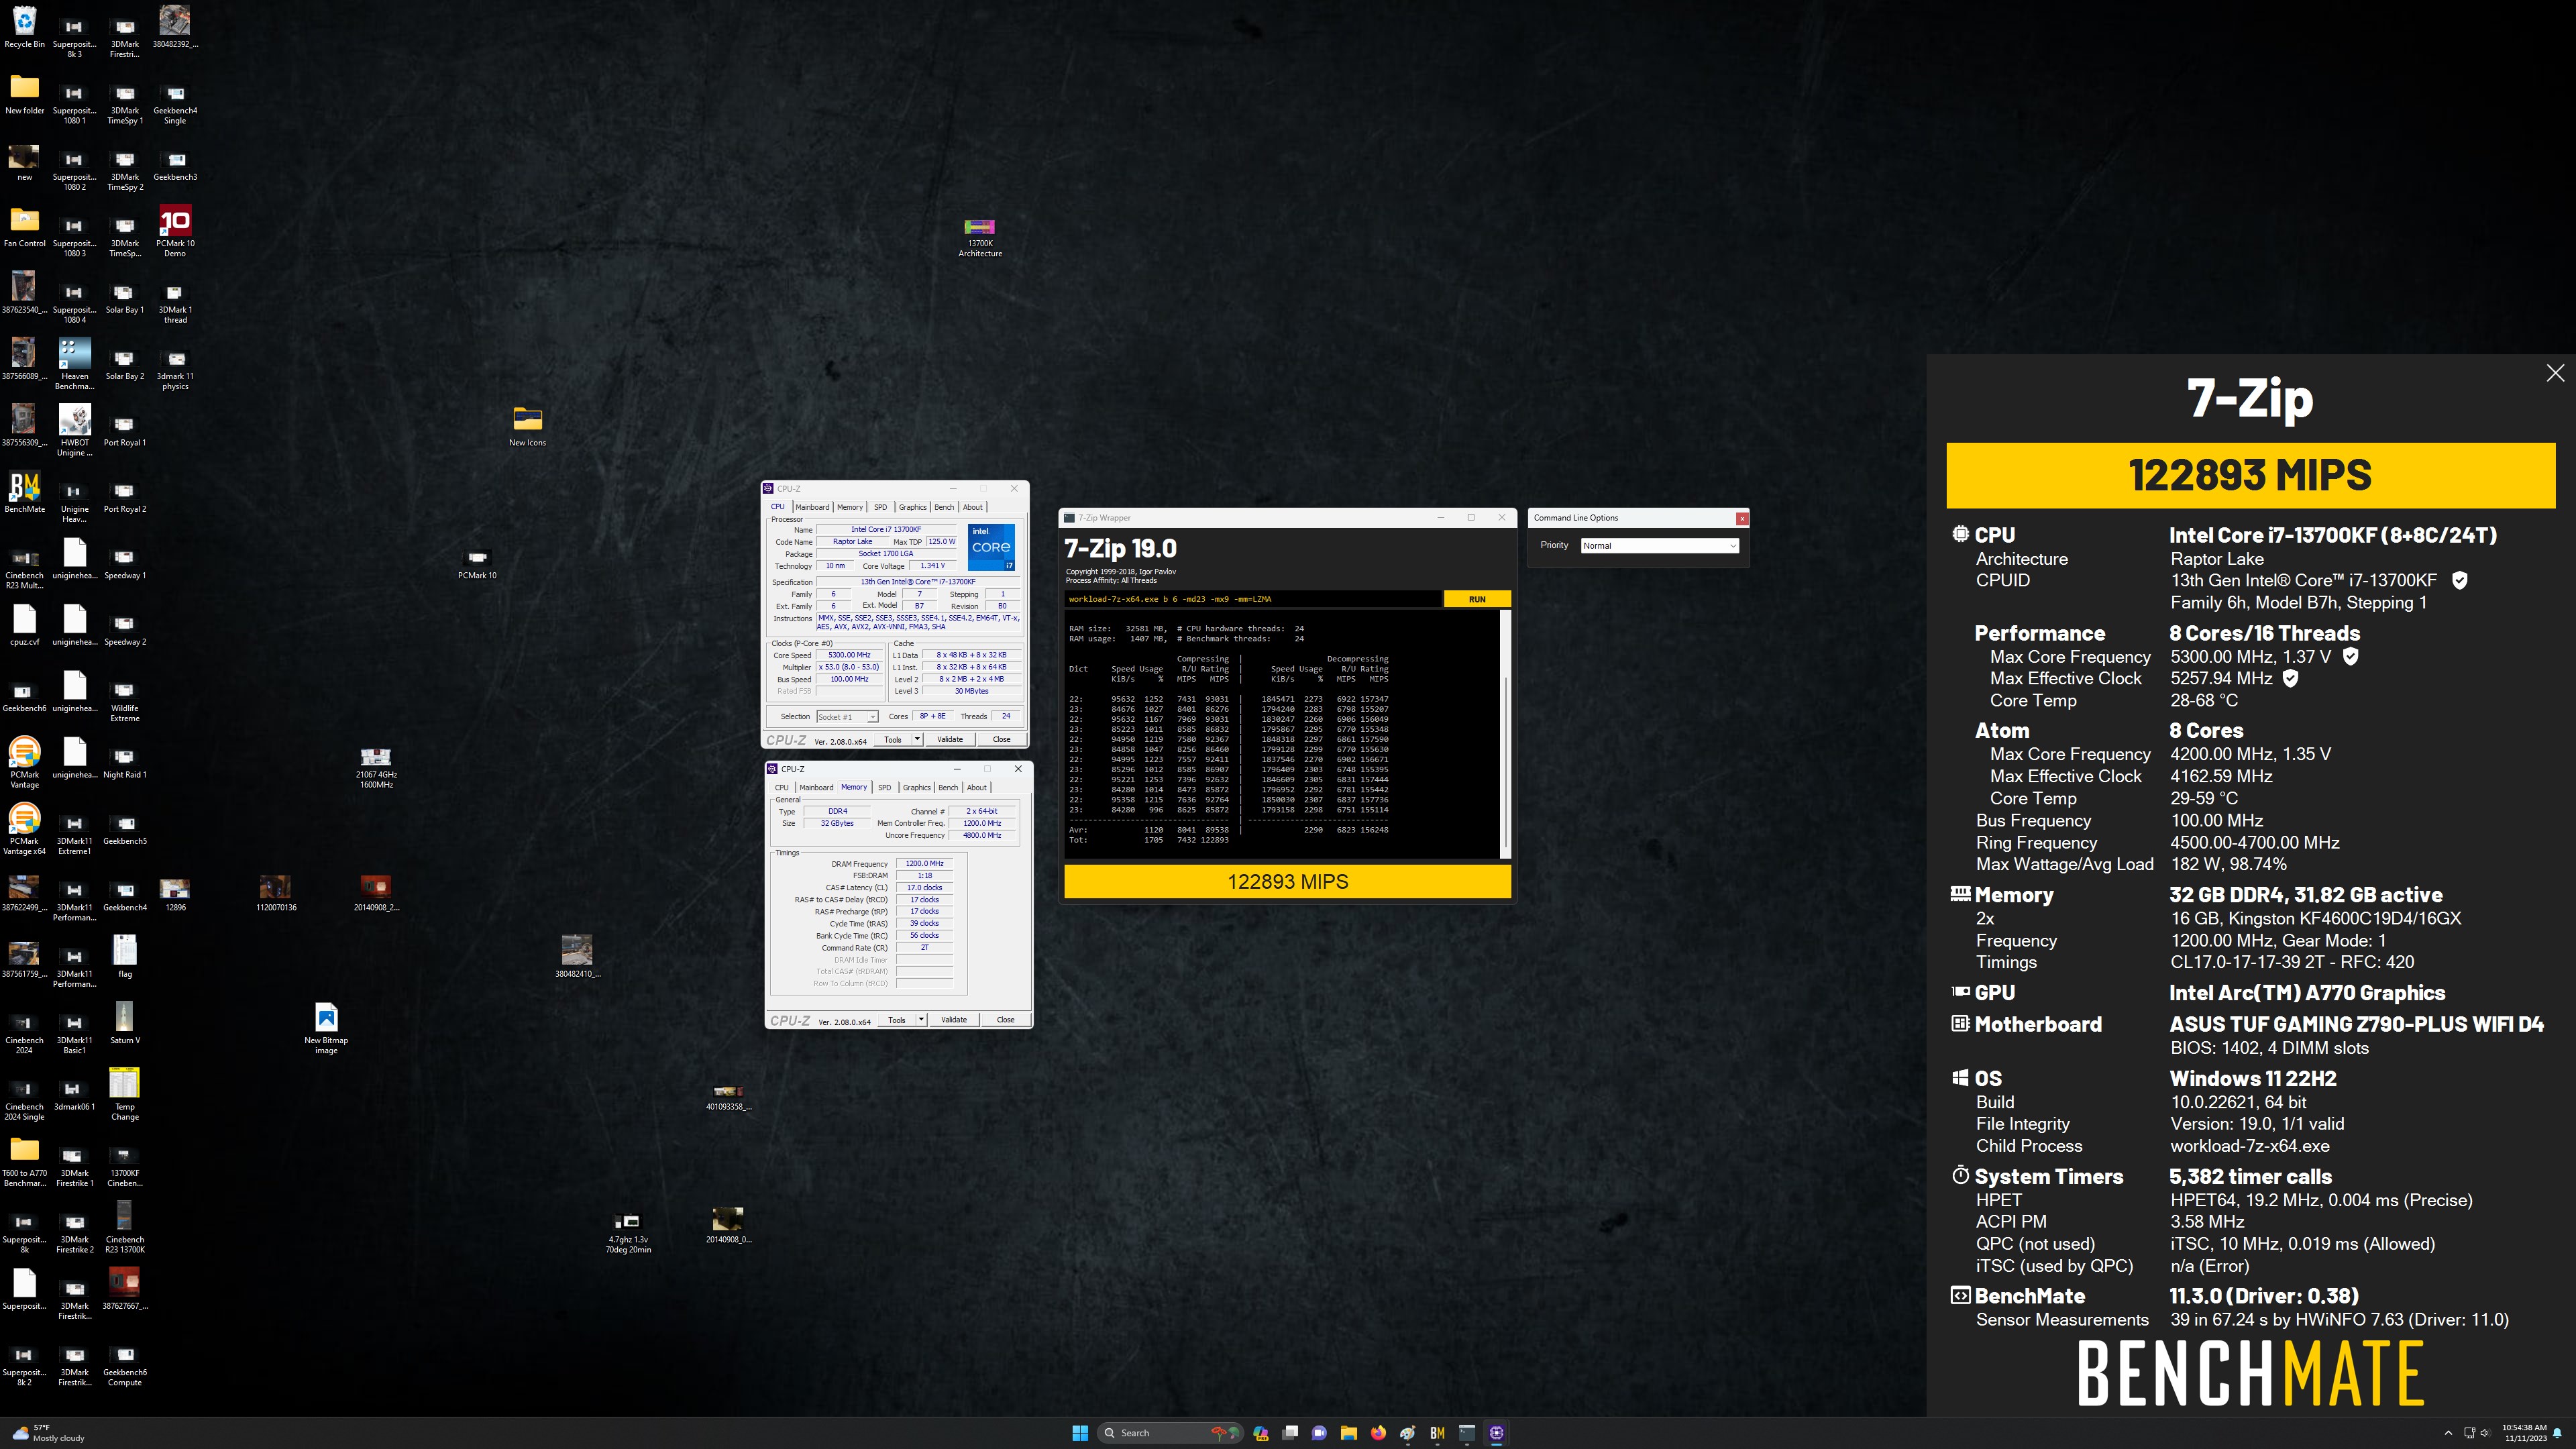Open the PCMark Vantage desktop shortcut
2576x1449 pixels.
[24, 762]
